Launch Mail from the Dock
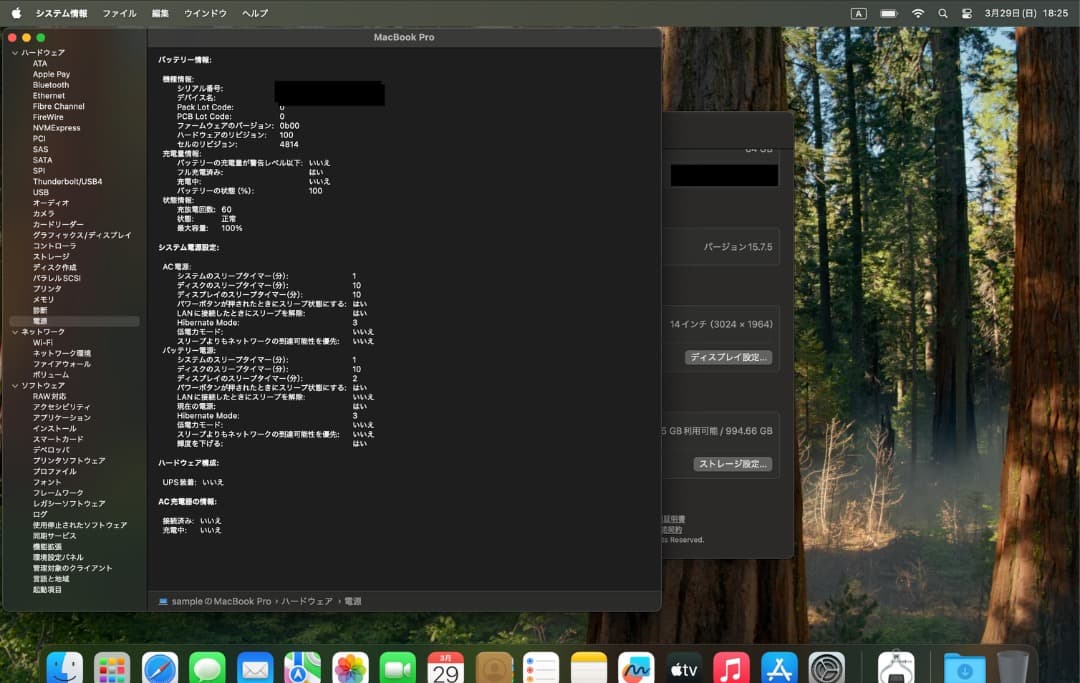 (255, 663)
